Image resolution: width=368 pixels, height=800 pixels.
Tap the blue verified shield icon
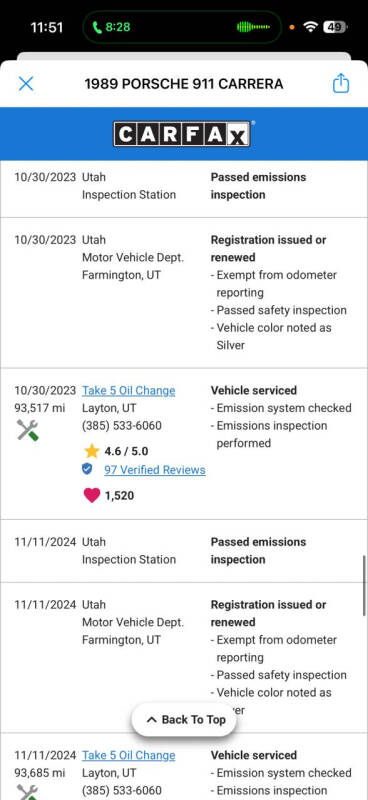pyautogui.click(x=87, y=469)
